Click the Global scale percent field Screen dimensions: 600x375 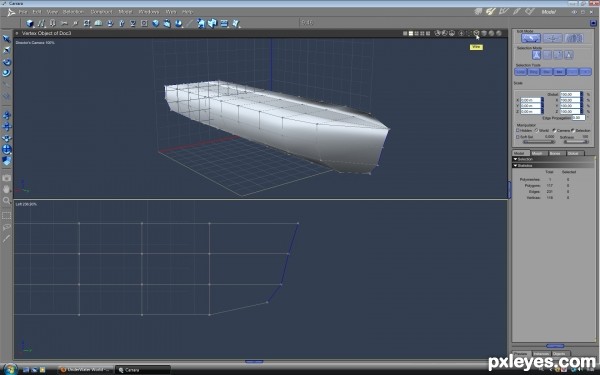(570, 94)
